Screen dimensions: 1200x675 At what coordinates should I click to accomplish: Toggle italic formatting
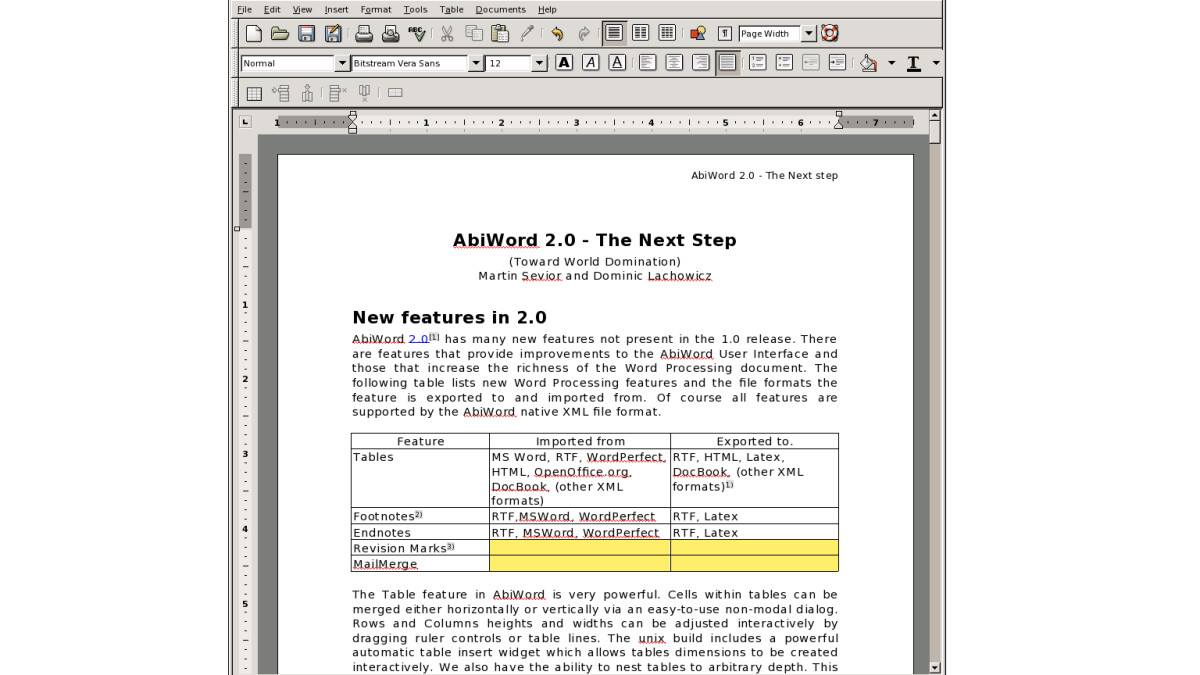pos(591,63)
